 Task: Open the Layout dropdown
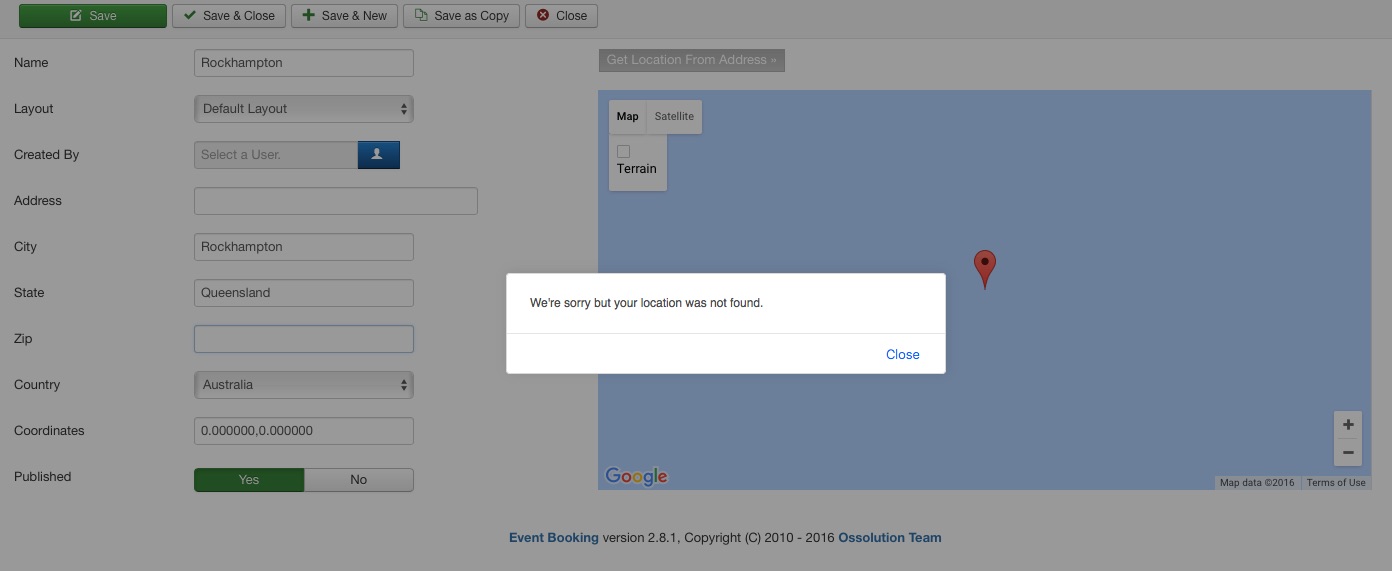click(x=303, y=109)
